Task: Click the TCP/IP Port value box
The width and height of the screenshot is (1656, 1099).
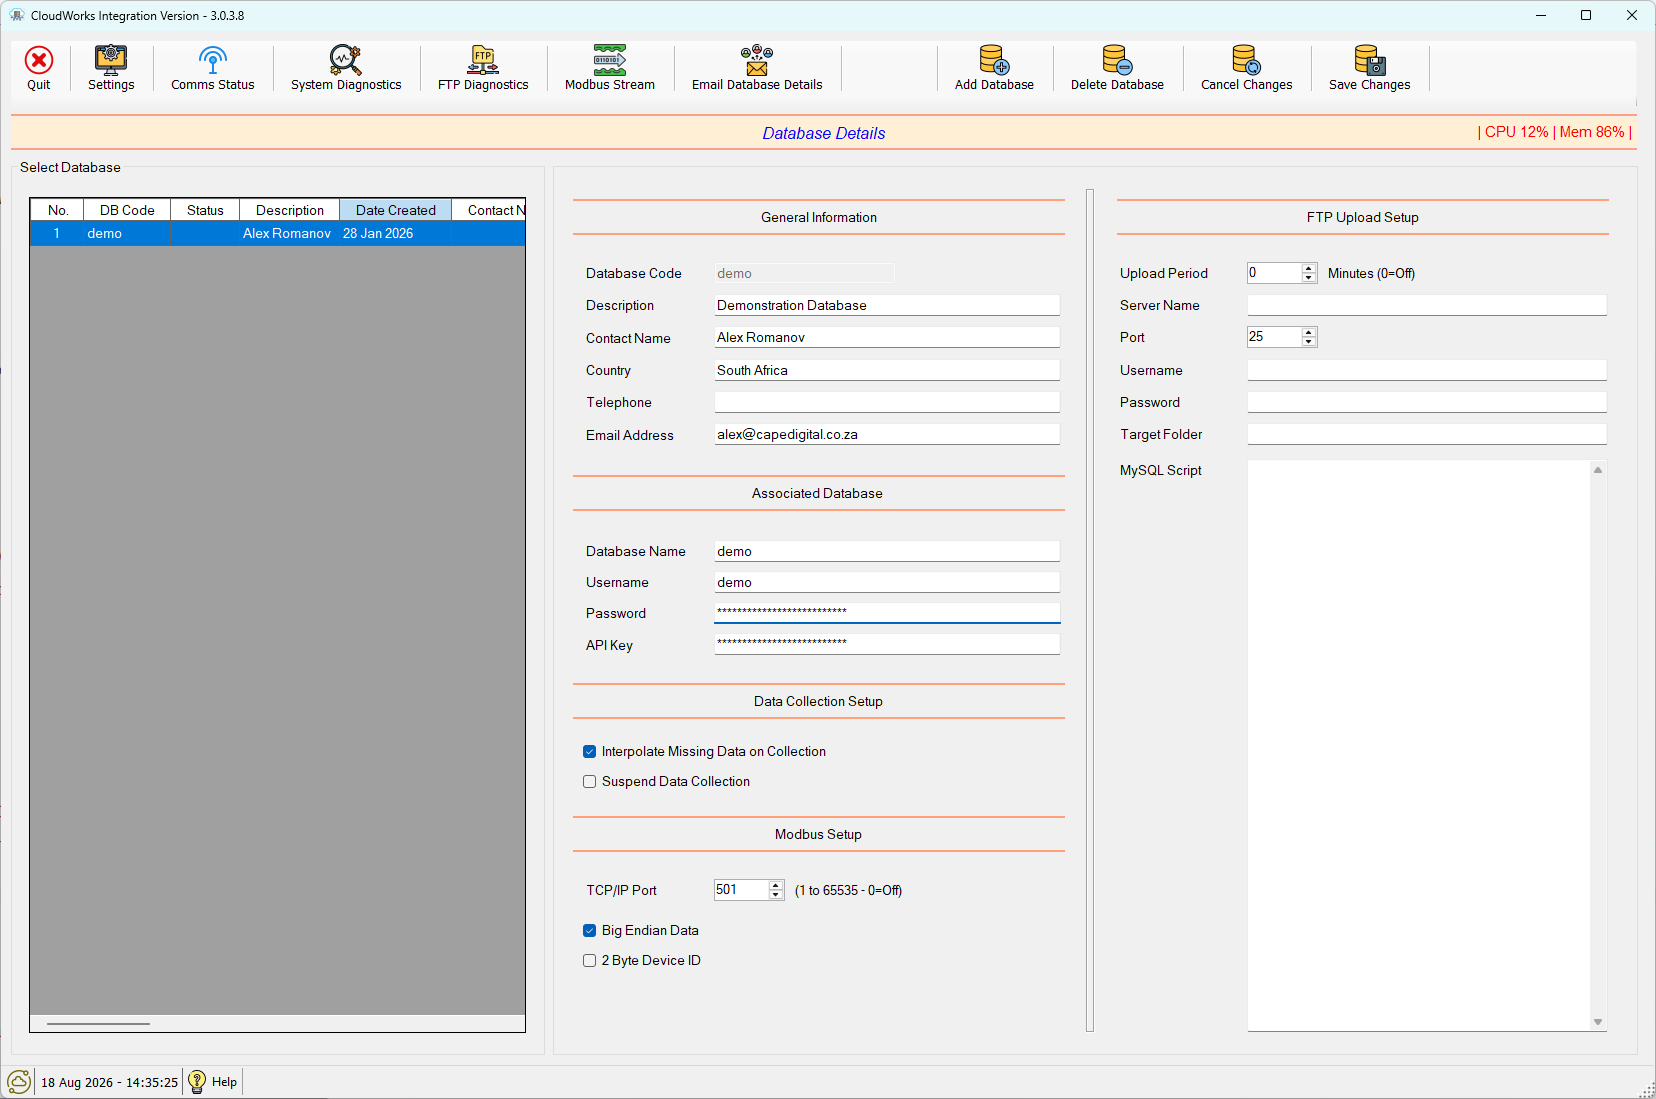Action: (741, 890)
